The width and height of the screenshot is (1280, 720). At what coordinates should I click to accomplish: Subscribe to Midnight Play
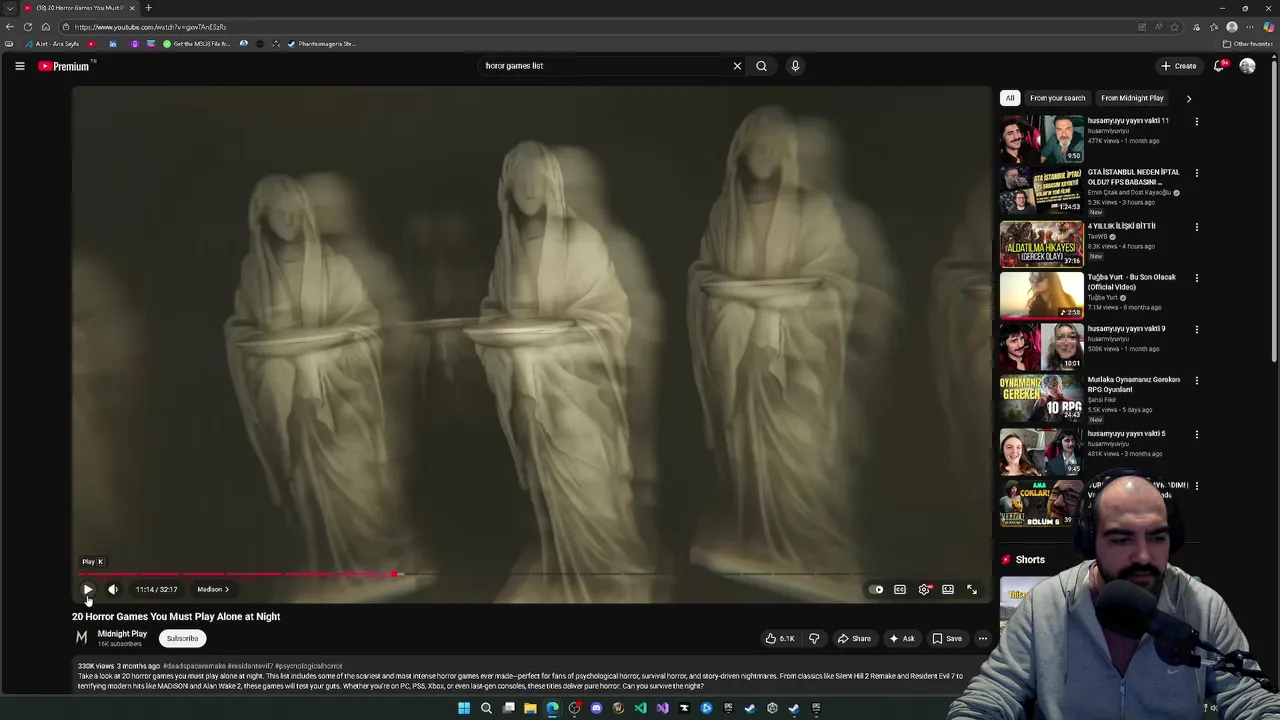click(182, 638)
